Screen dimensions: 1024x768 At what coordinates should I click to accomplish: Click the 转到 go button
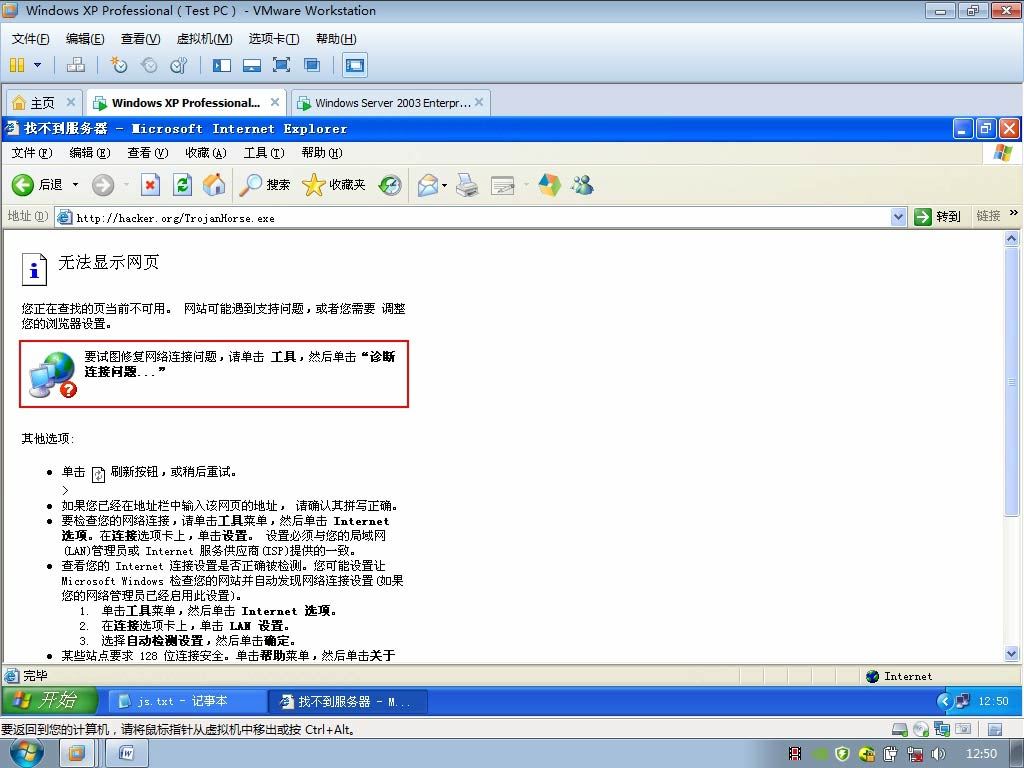tap(938, 217)
